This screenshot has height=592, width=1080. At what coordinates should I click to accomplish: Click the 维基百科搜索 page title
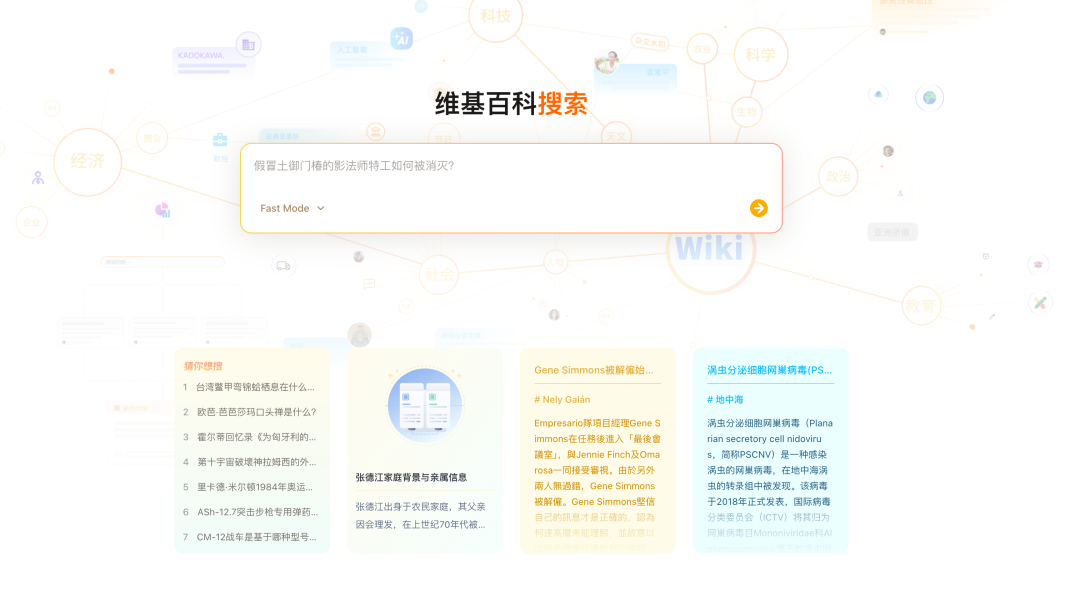point(511,104)
